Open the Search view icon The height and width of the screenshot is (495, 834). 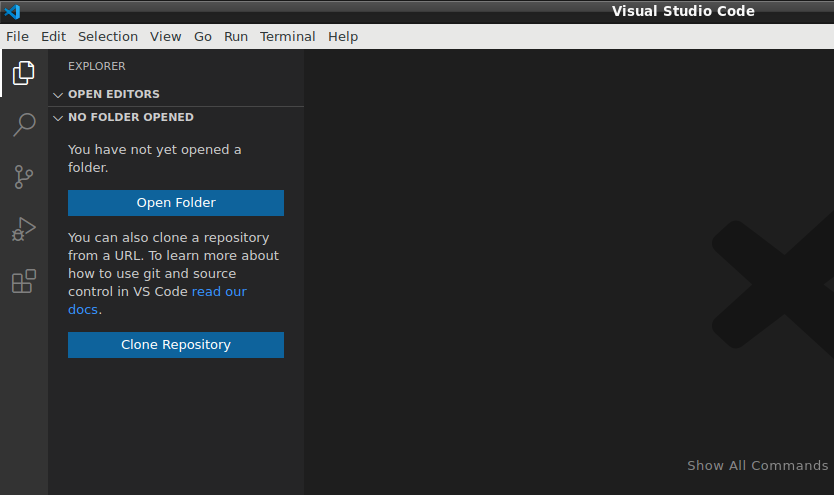(x=23, y=125)
